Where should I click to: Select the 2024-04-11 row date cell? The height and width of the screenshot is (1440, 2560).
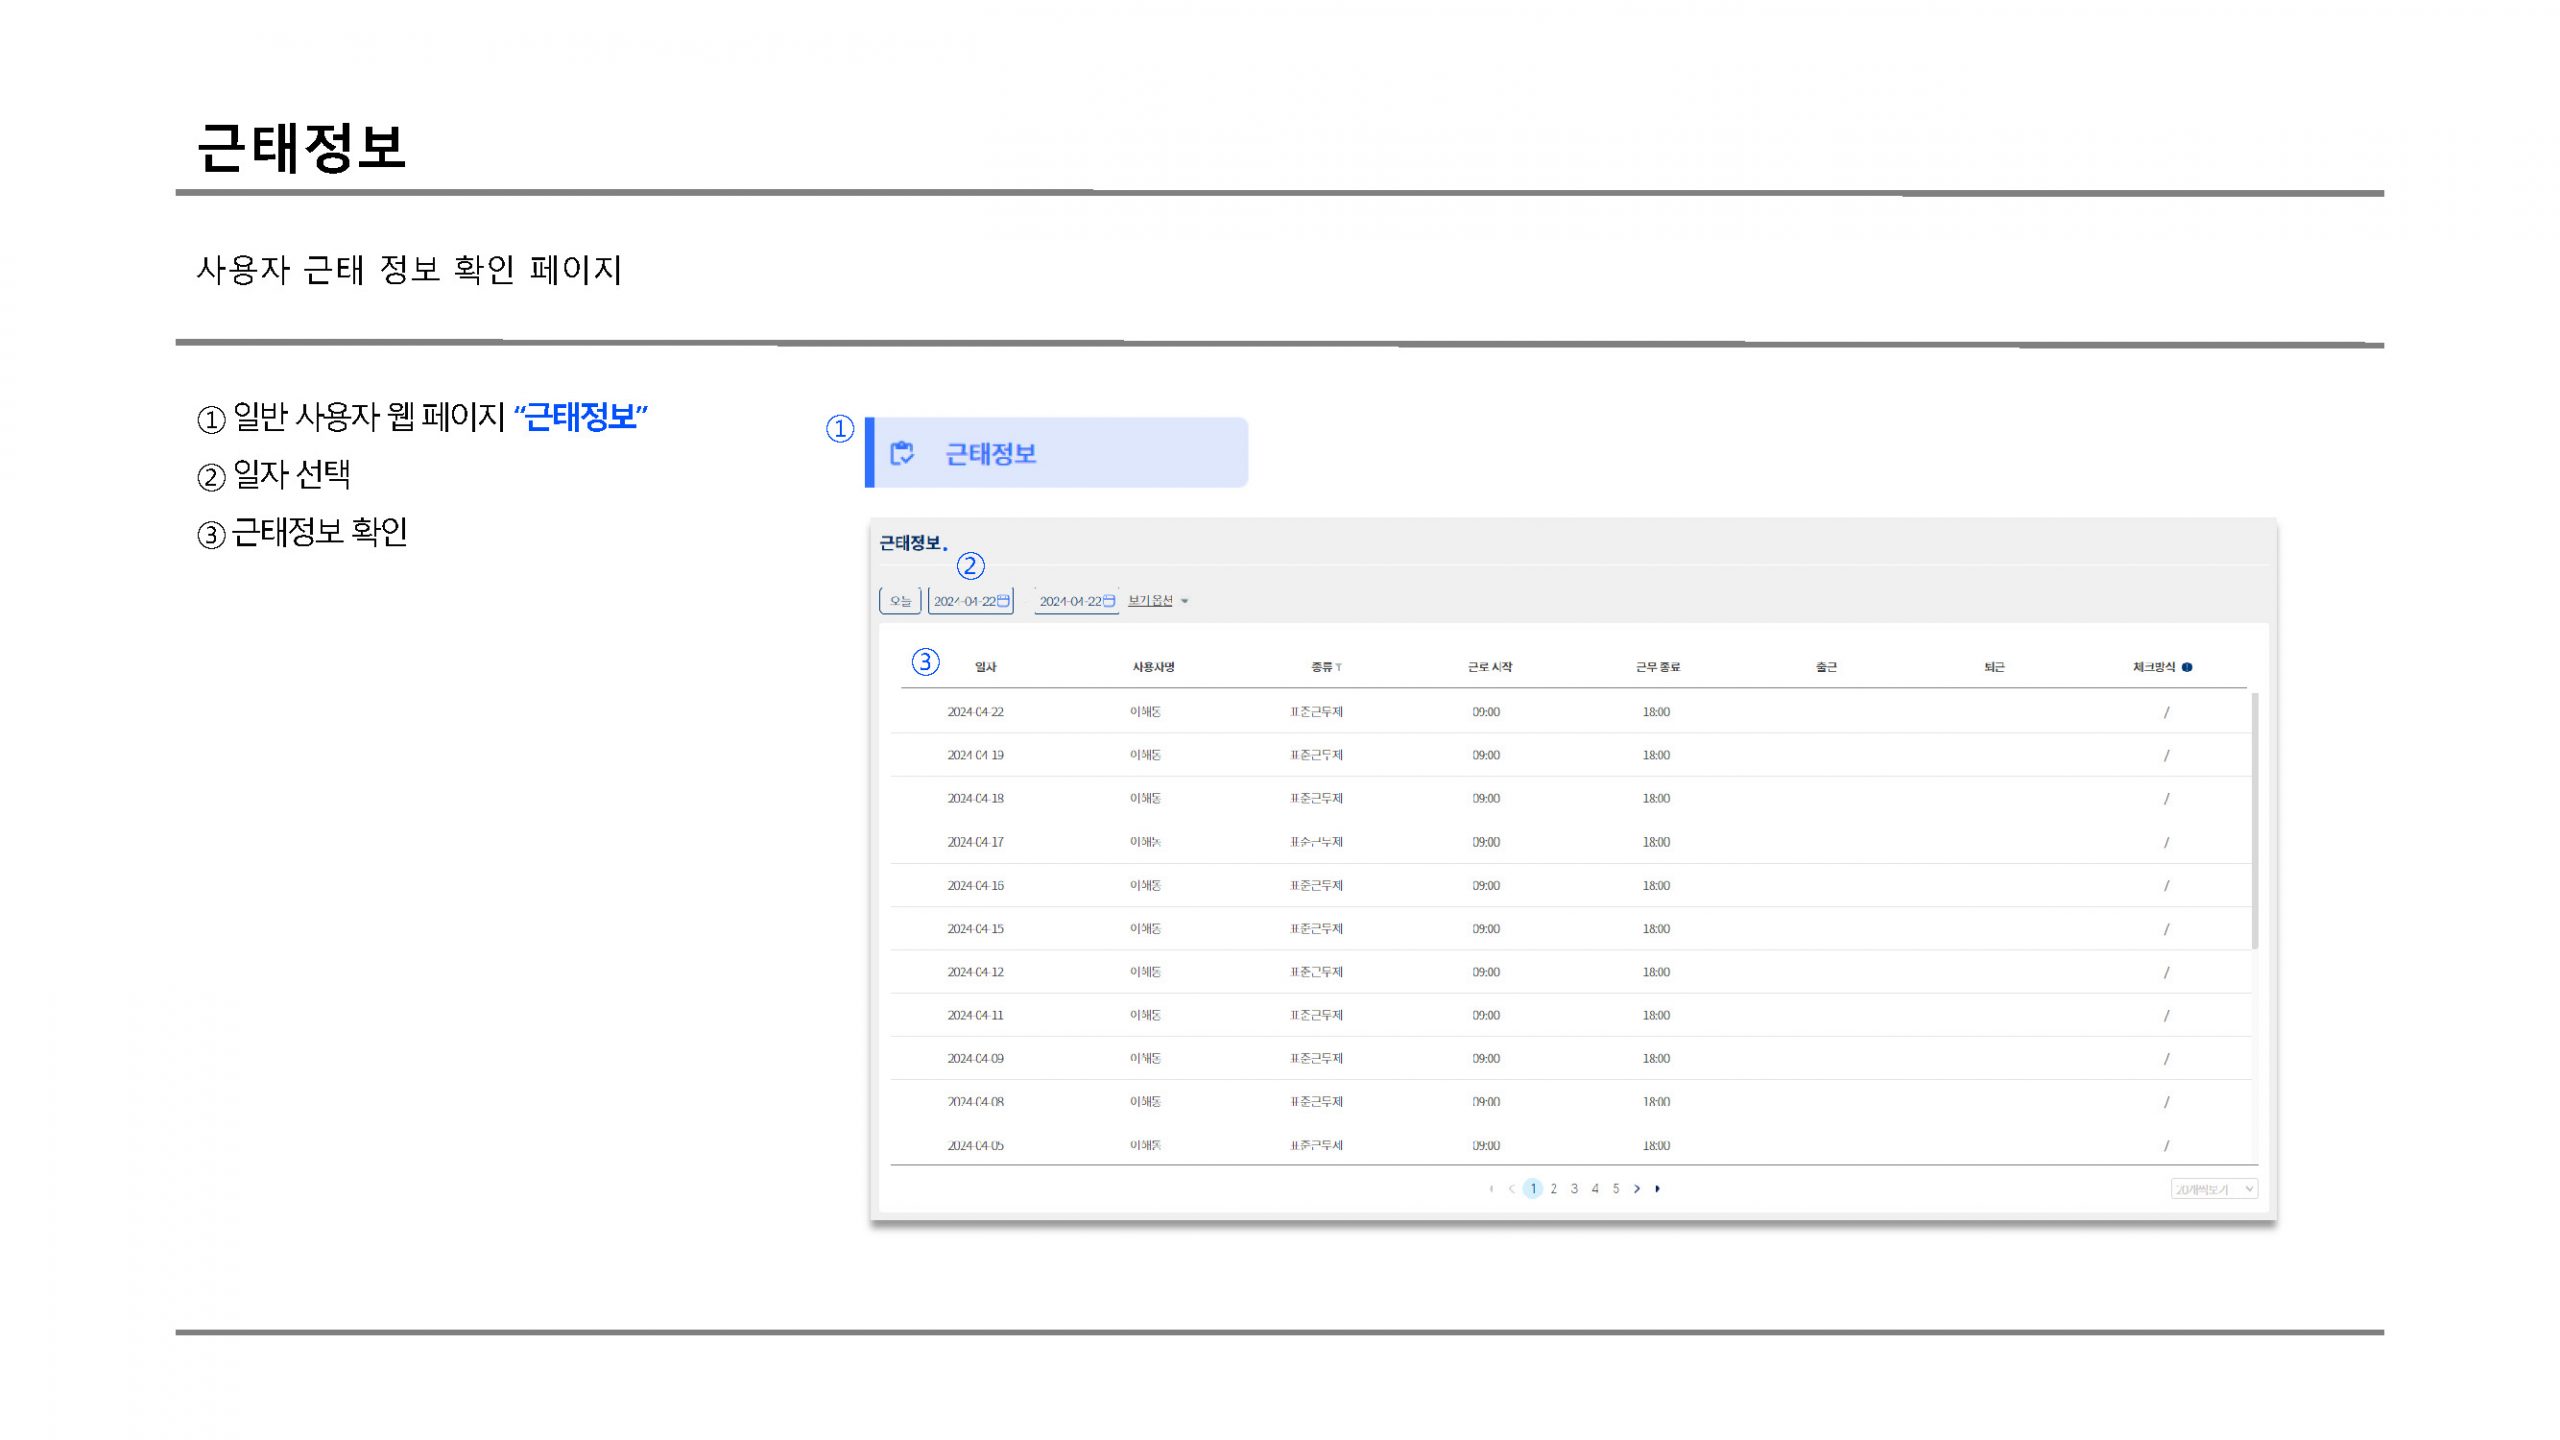(x=975, y=1015)
